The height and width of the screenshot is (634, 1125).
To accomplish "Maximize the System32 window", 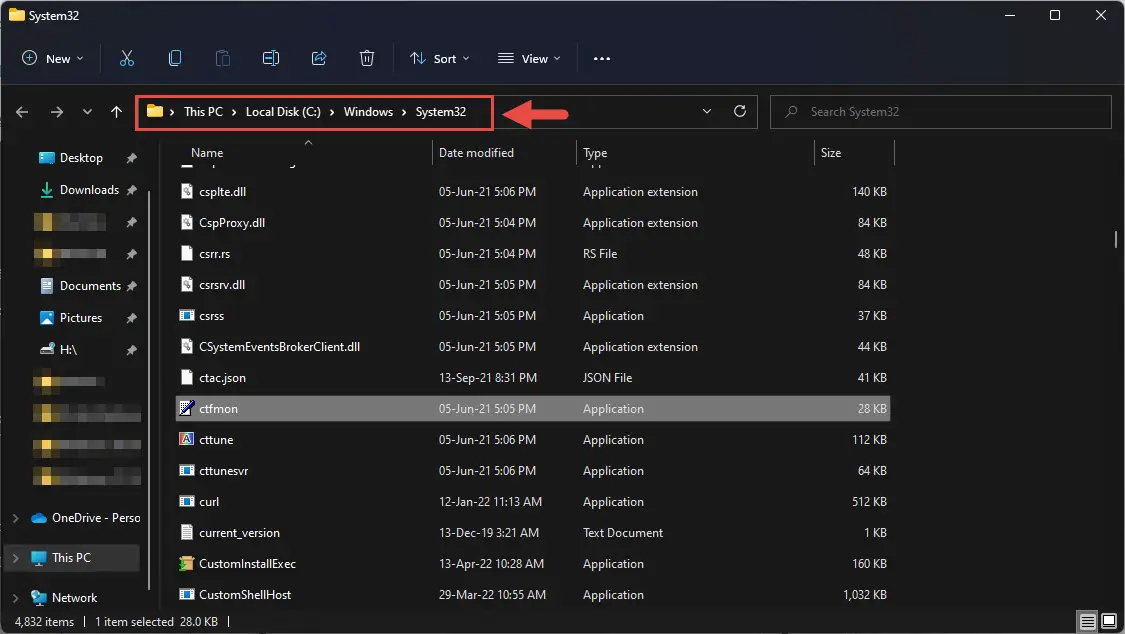I will [x=1055, y=15].
